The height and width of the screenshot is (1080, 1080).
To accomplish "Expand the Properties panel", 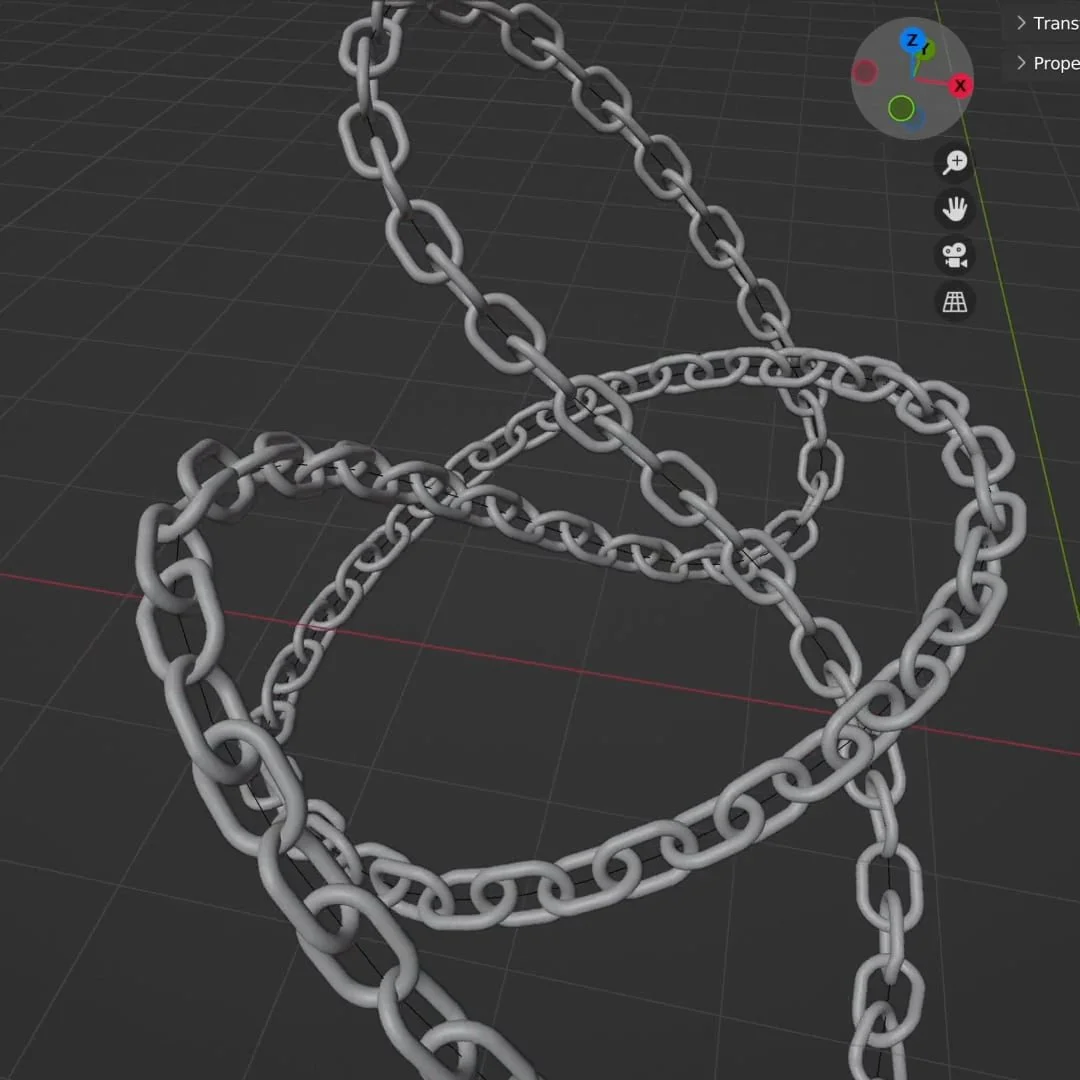I will [1046, 63].
